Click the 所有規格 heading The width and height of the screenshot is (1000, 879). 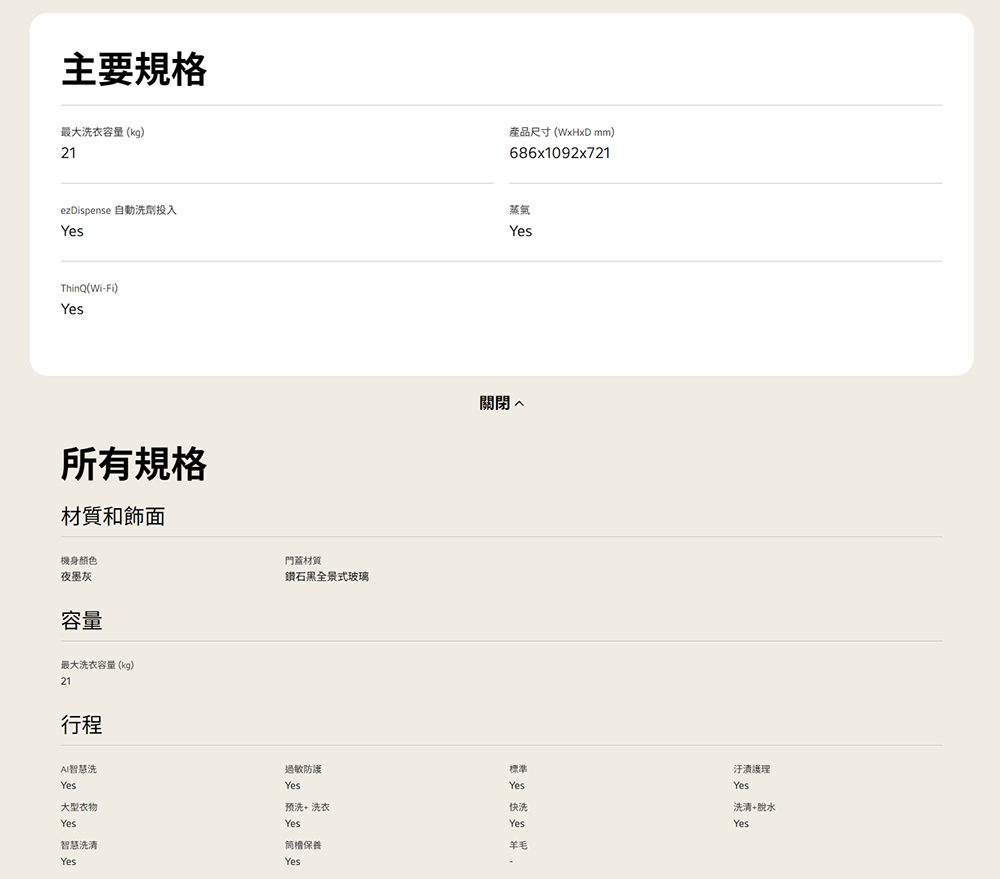(134, 464)
